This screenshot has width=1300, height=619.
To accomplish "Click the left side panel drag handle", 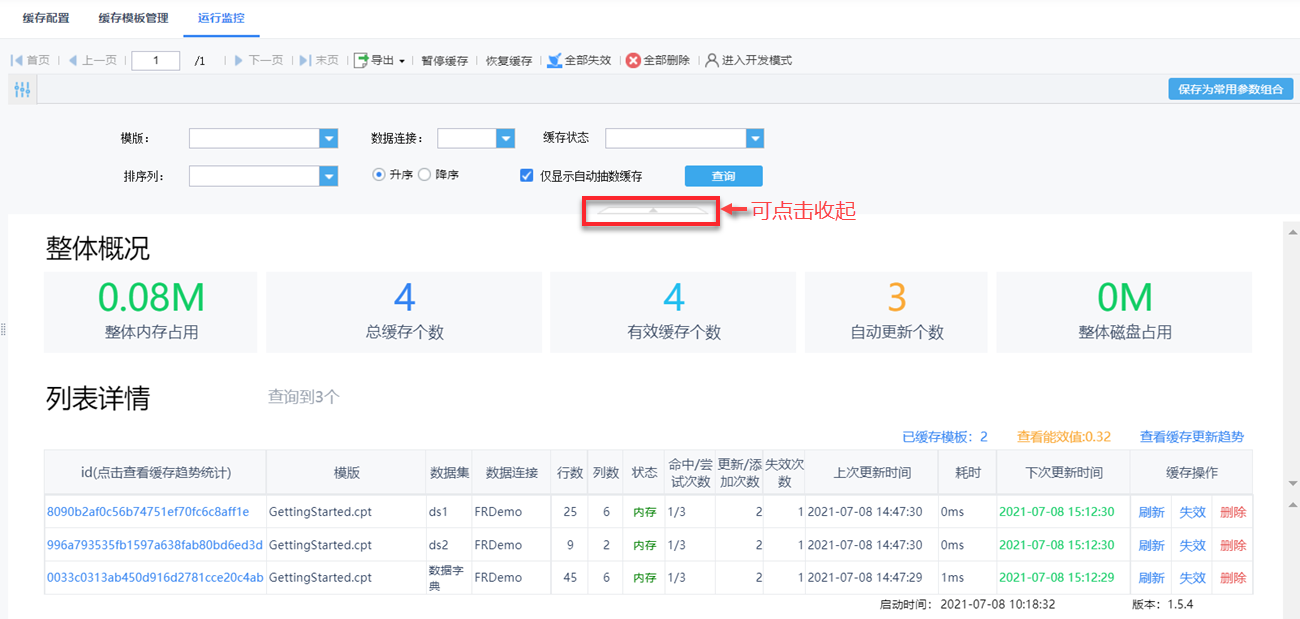I will (3, 330).
